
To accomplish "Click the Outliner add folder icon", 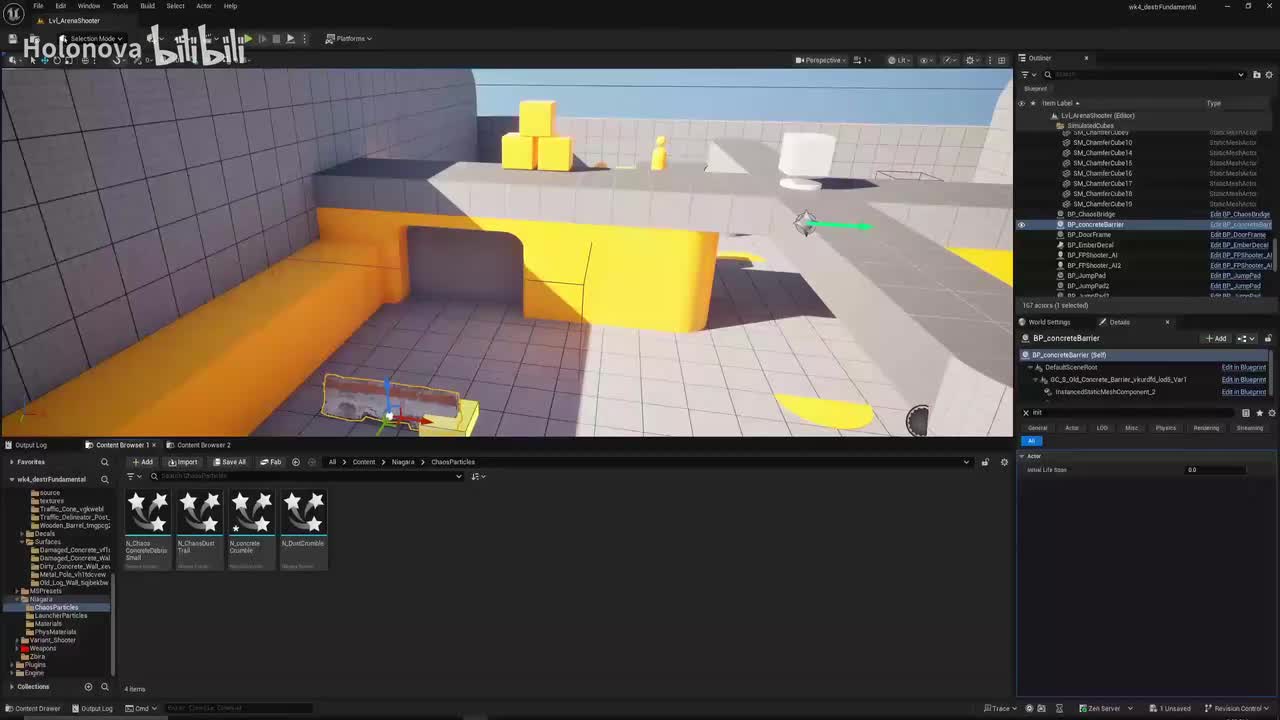I will click(1257, 74).
